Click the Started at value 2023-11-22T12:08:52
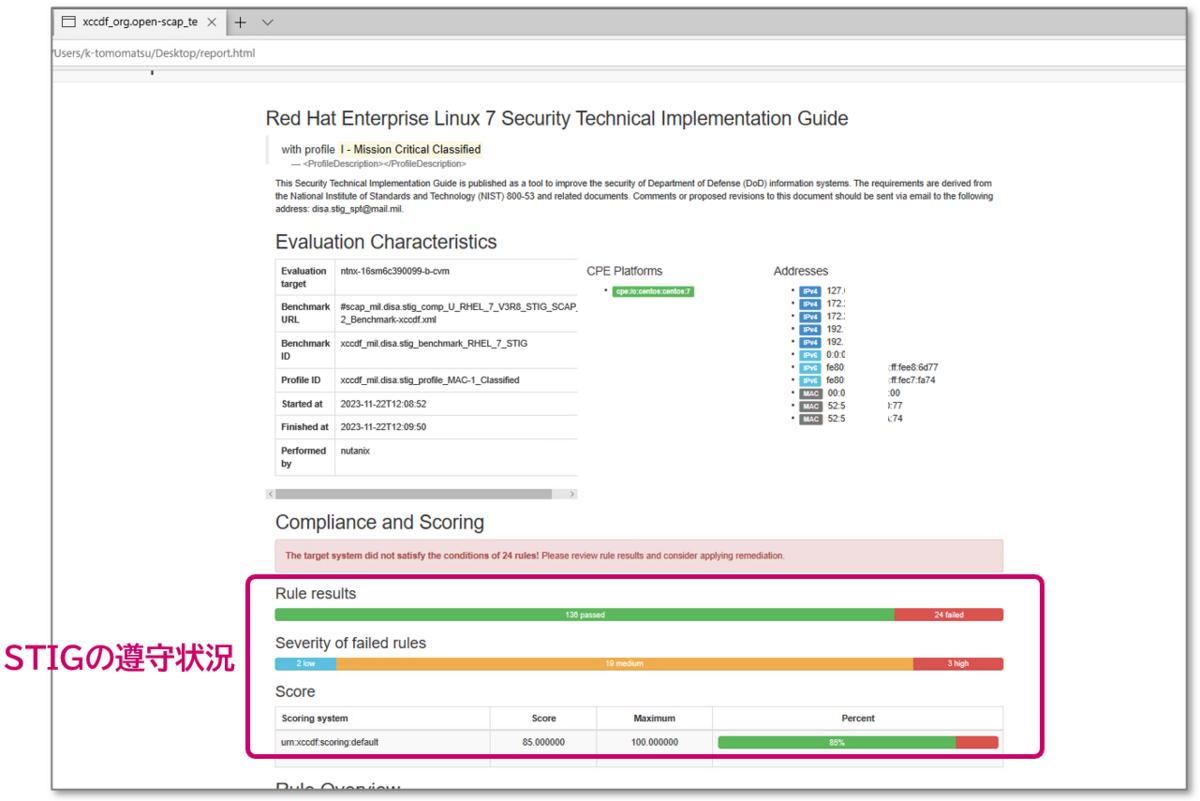Screen dimensions: 1200x801 384,404
